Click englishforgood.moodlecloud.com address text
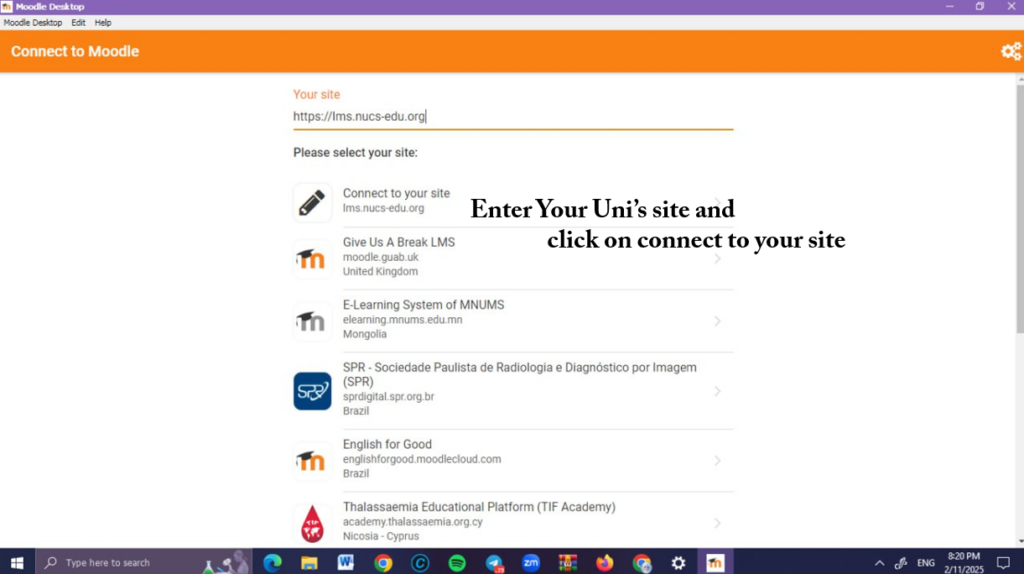 point(422,459)
